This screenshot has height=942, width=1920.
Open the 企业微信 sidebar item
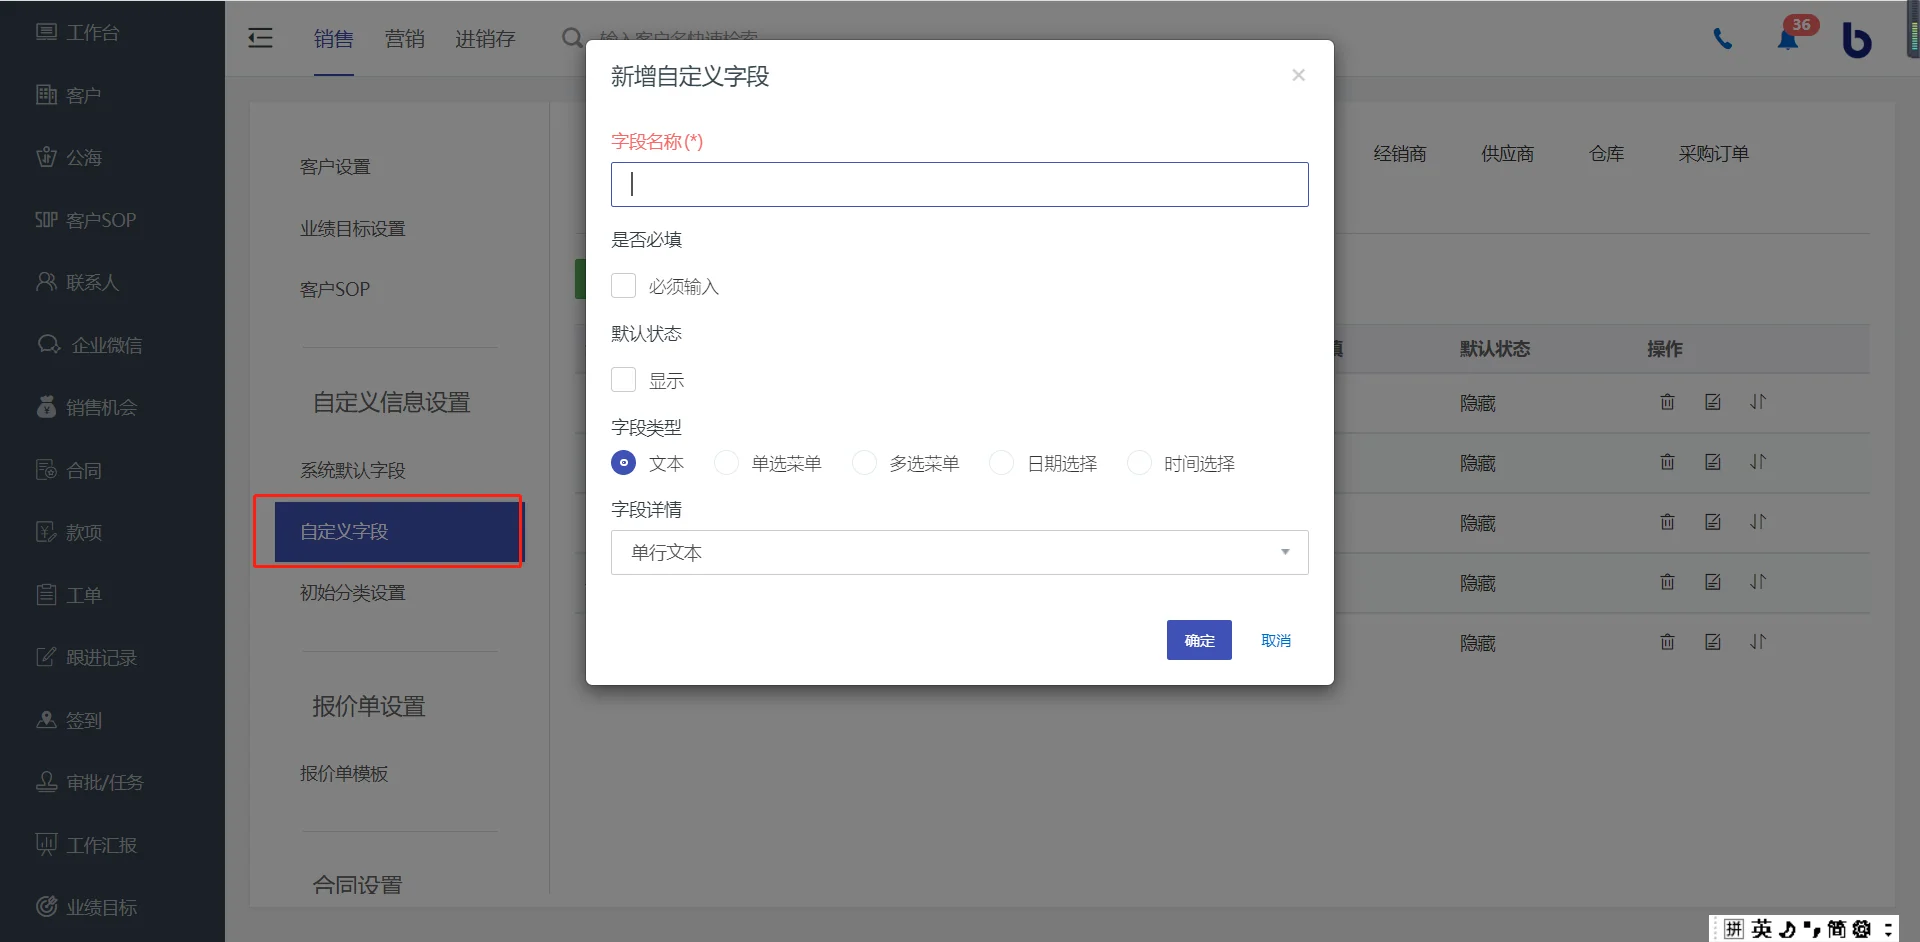pyautogui.click(x=90, y=345)
